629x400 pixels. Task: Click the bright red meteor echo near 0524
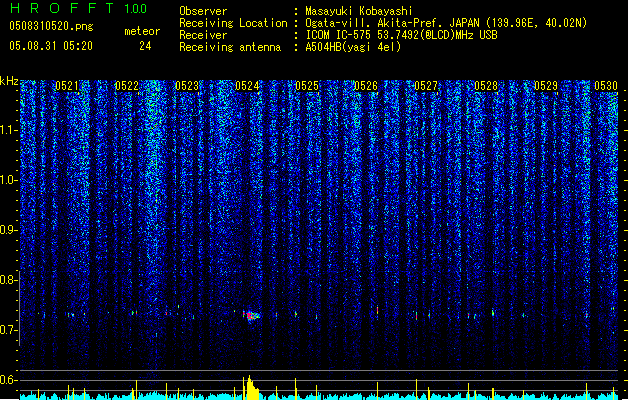(251, 316)
